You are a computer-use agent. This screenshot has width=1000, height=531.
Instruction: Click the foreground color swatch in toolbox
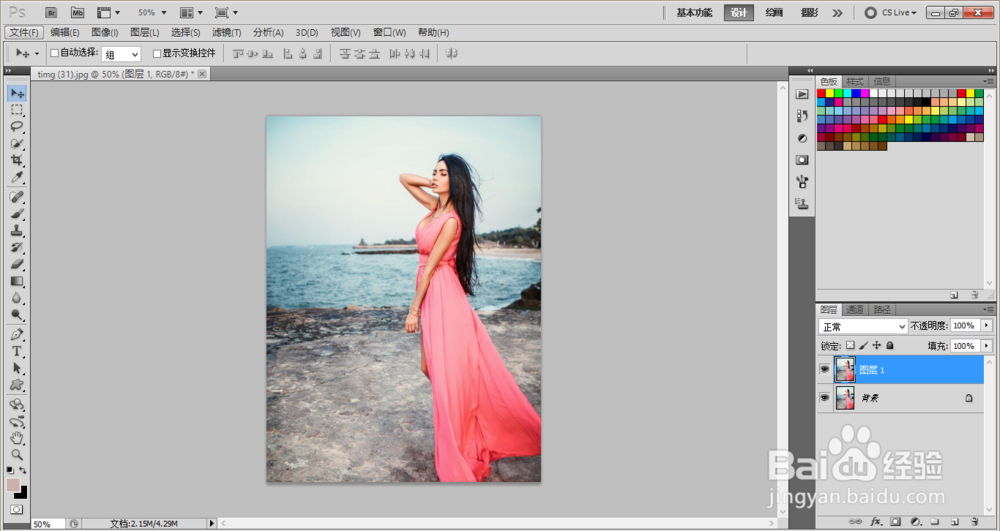click(x=13, y=485)
